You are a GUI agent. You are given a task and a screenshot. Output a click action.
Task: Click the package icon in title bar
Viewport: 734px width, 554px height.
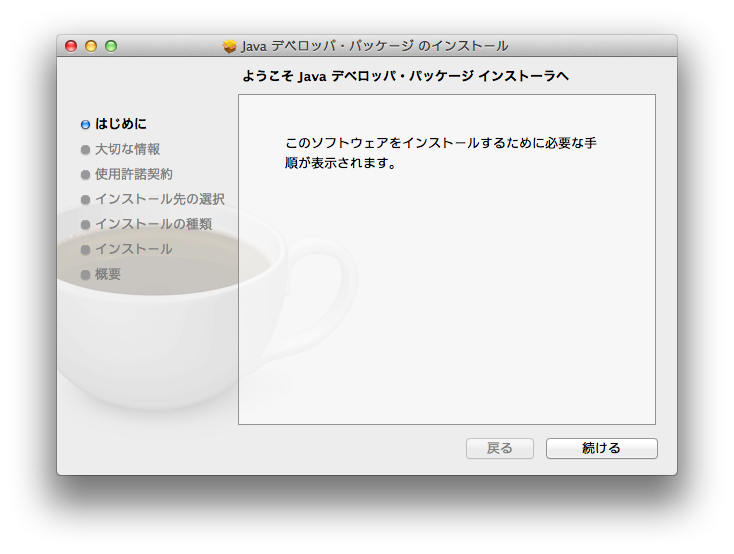(229, 46)
